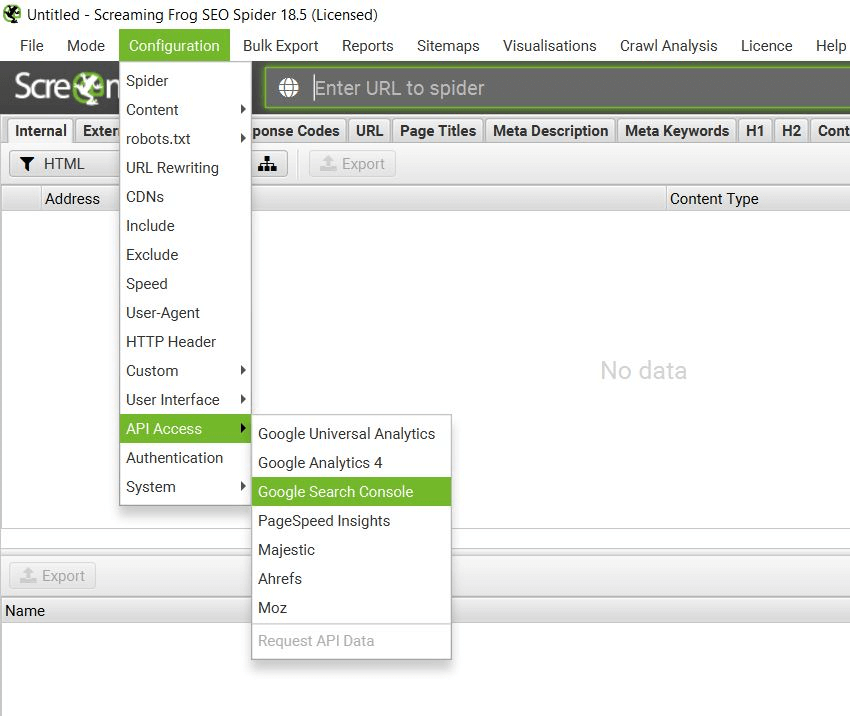
Task: Expand the Content submenu
Action: click(x=185, y=109)
